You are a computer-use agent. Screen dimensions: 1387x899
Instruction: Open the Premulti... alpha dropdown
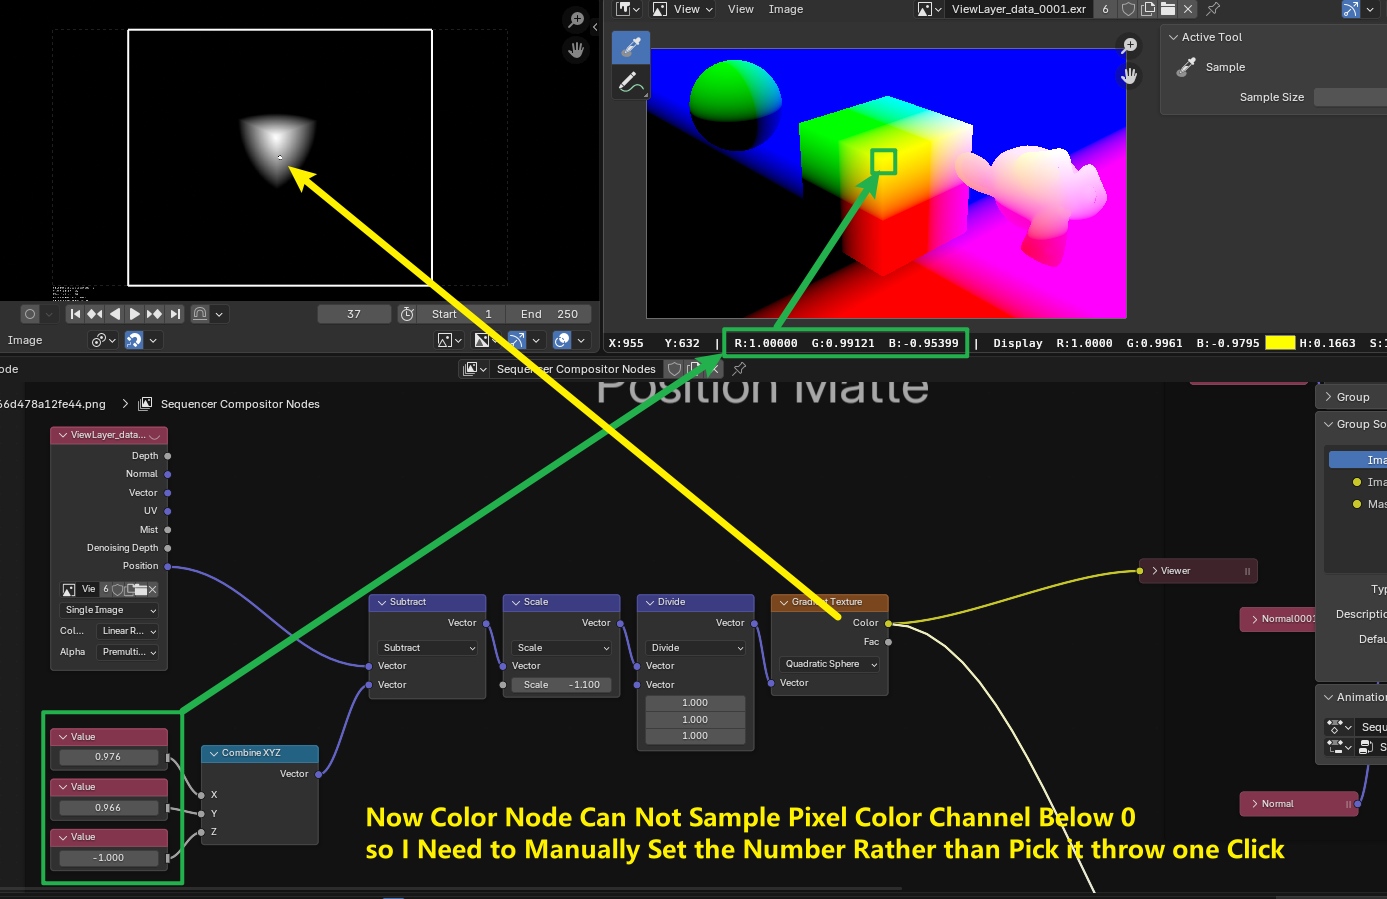click(128, 652)
